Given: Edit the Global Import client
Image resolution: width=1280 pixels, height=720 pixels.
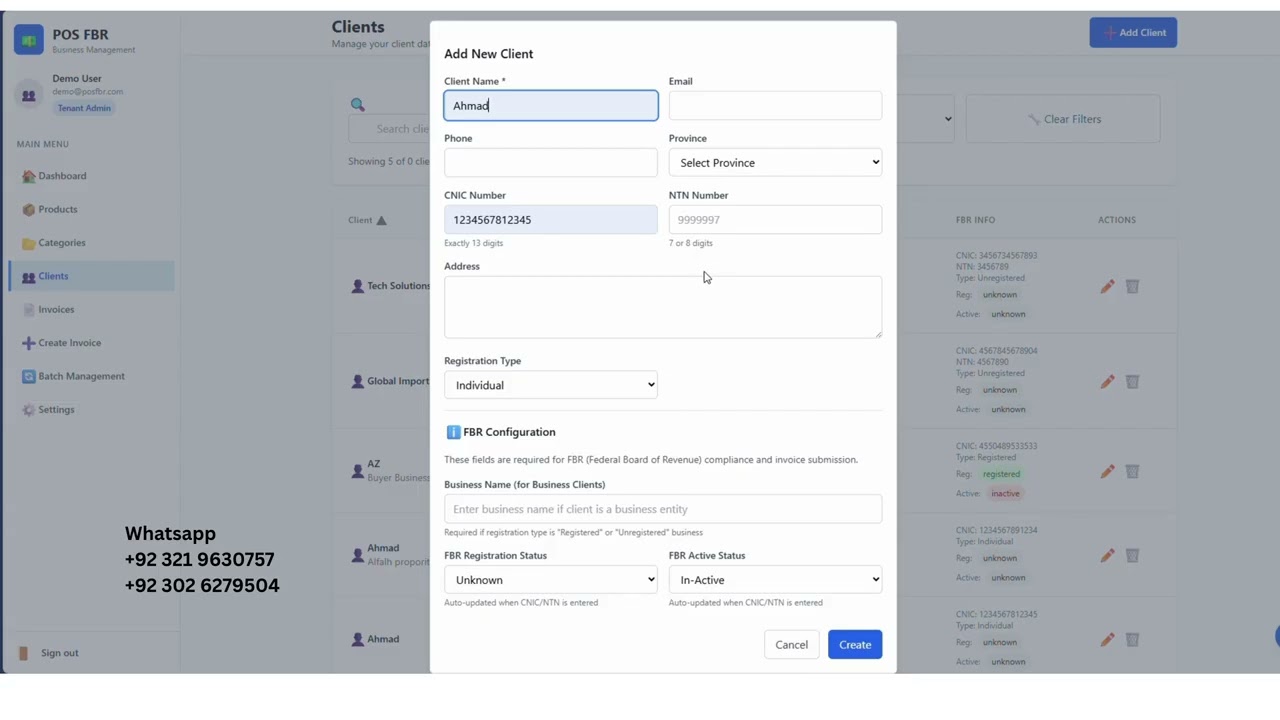Looking at the screenshot, I should (x=1107, y=382).
